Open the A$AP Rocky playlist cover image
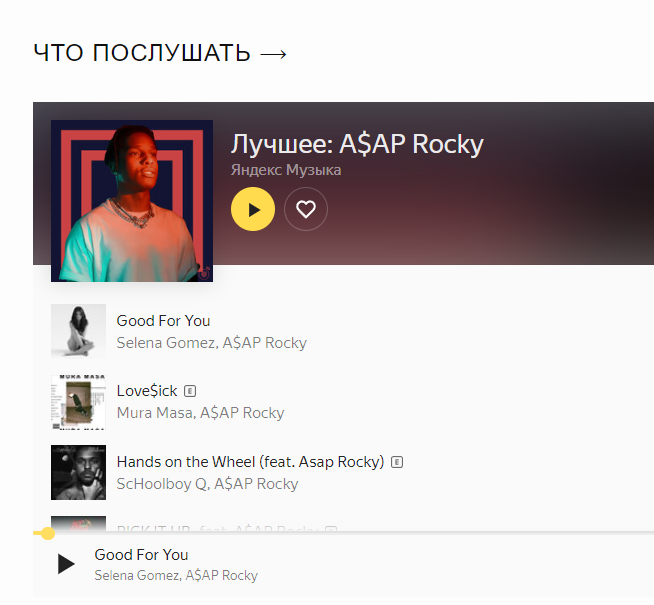 pos(132,201)
